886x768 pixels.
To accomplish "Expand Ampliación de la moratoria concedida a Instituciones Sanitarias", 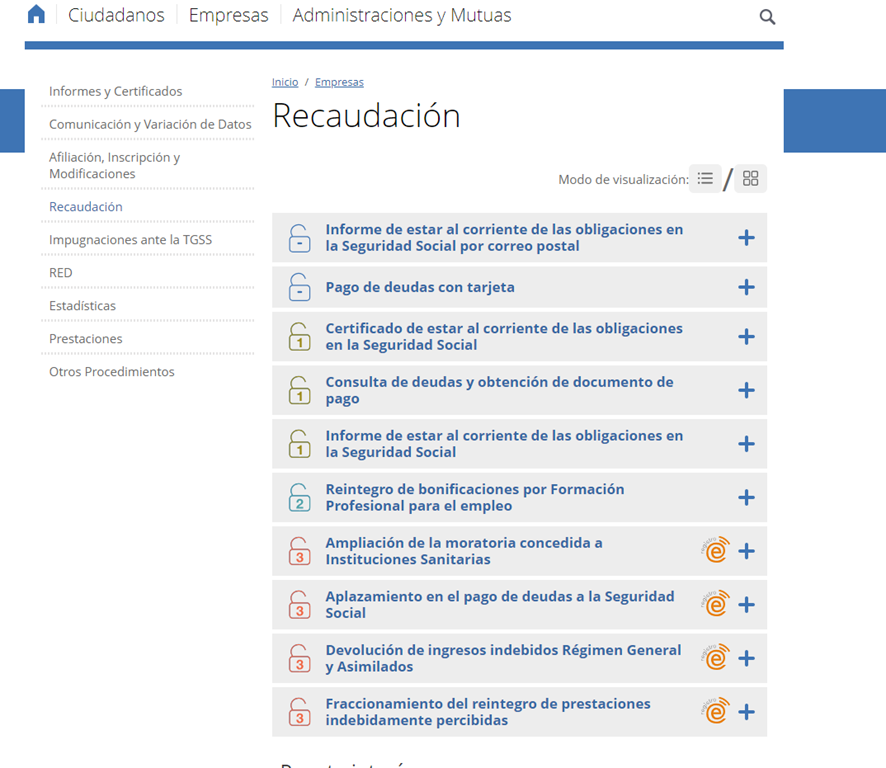I will pyautogui.click(x=746, y=550).
